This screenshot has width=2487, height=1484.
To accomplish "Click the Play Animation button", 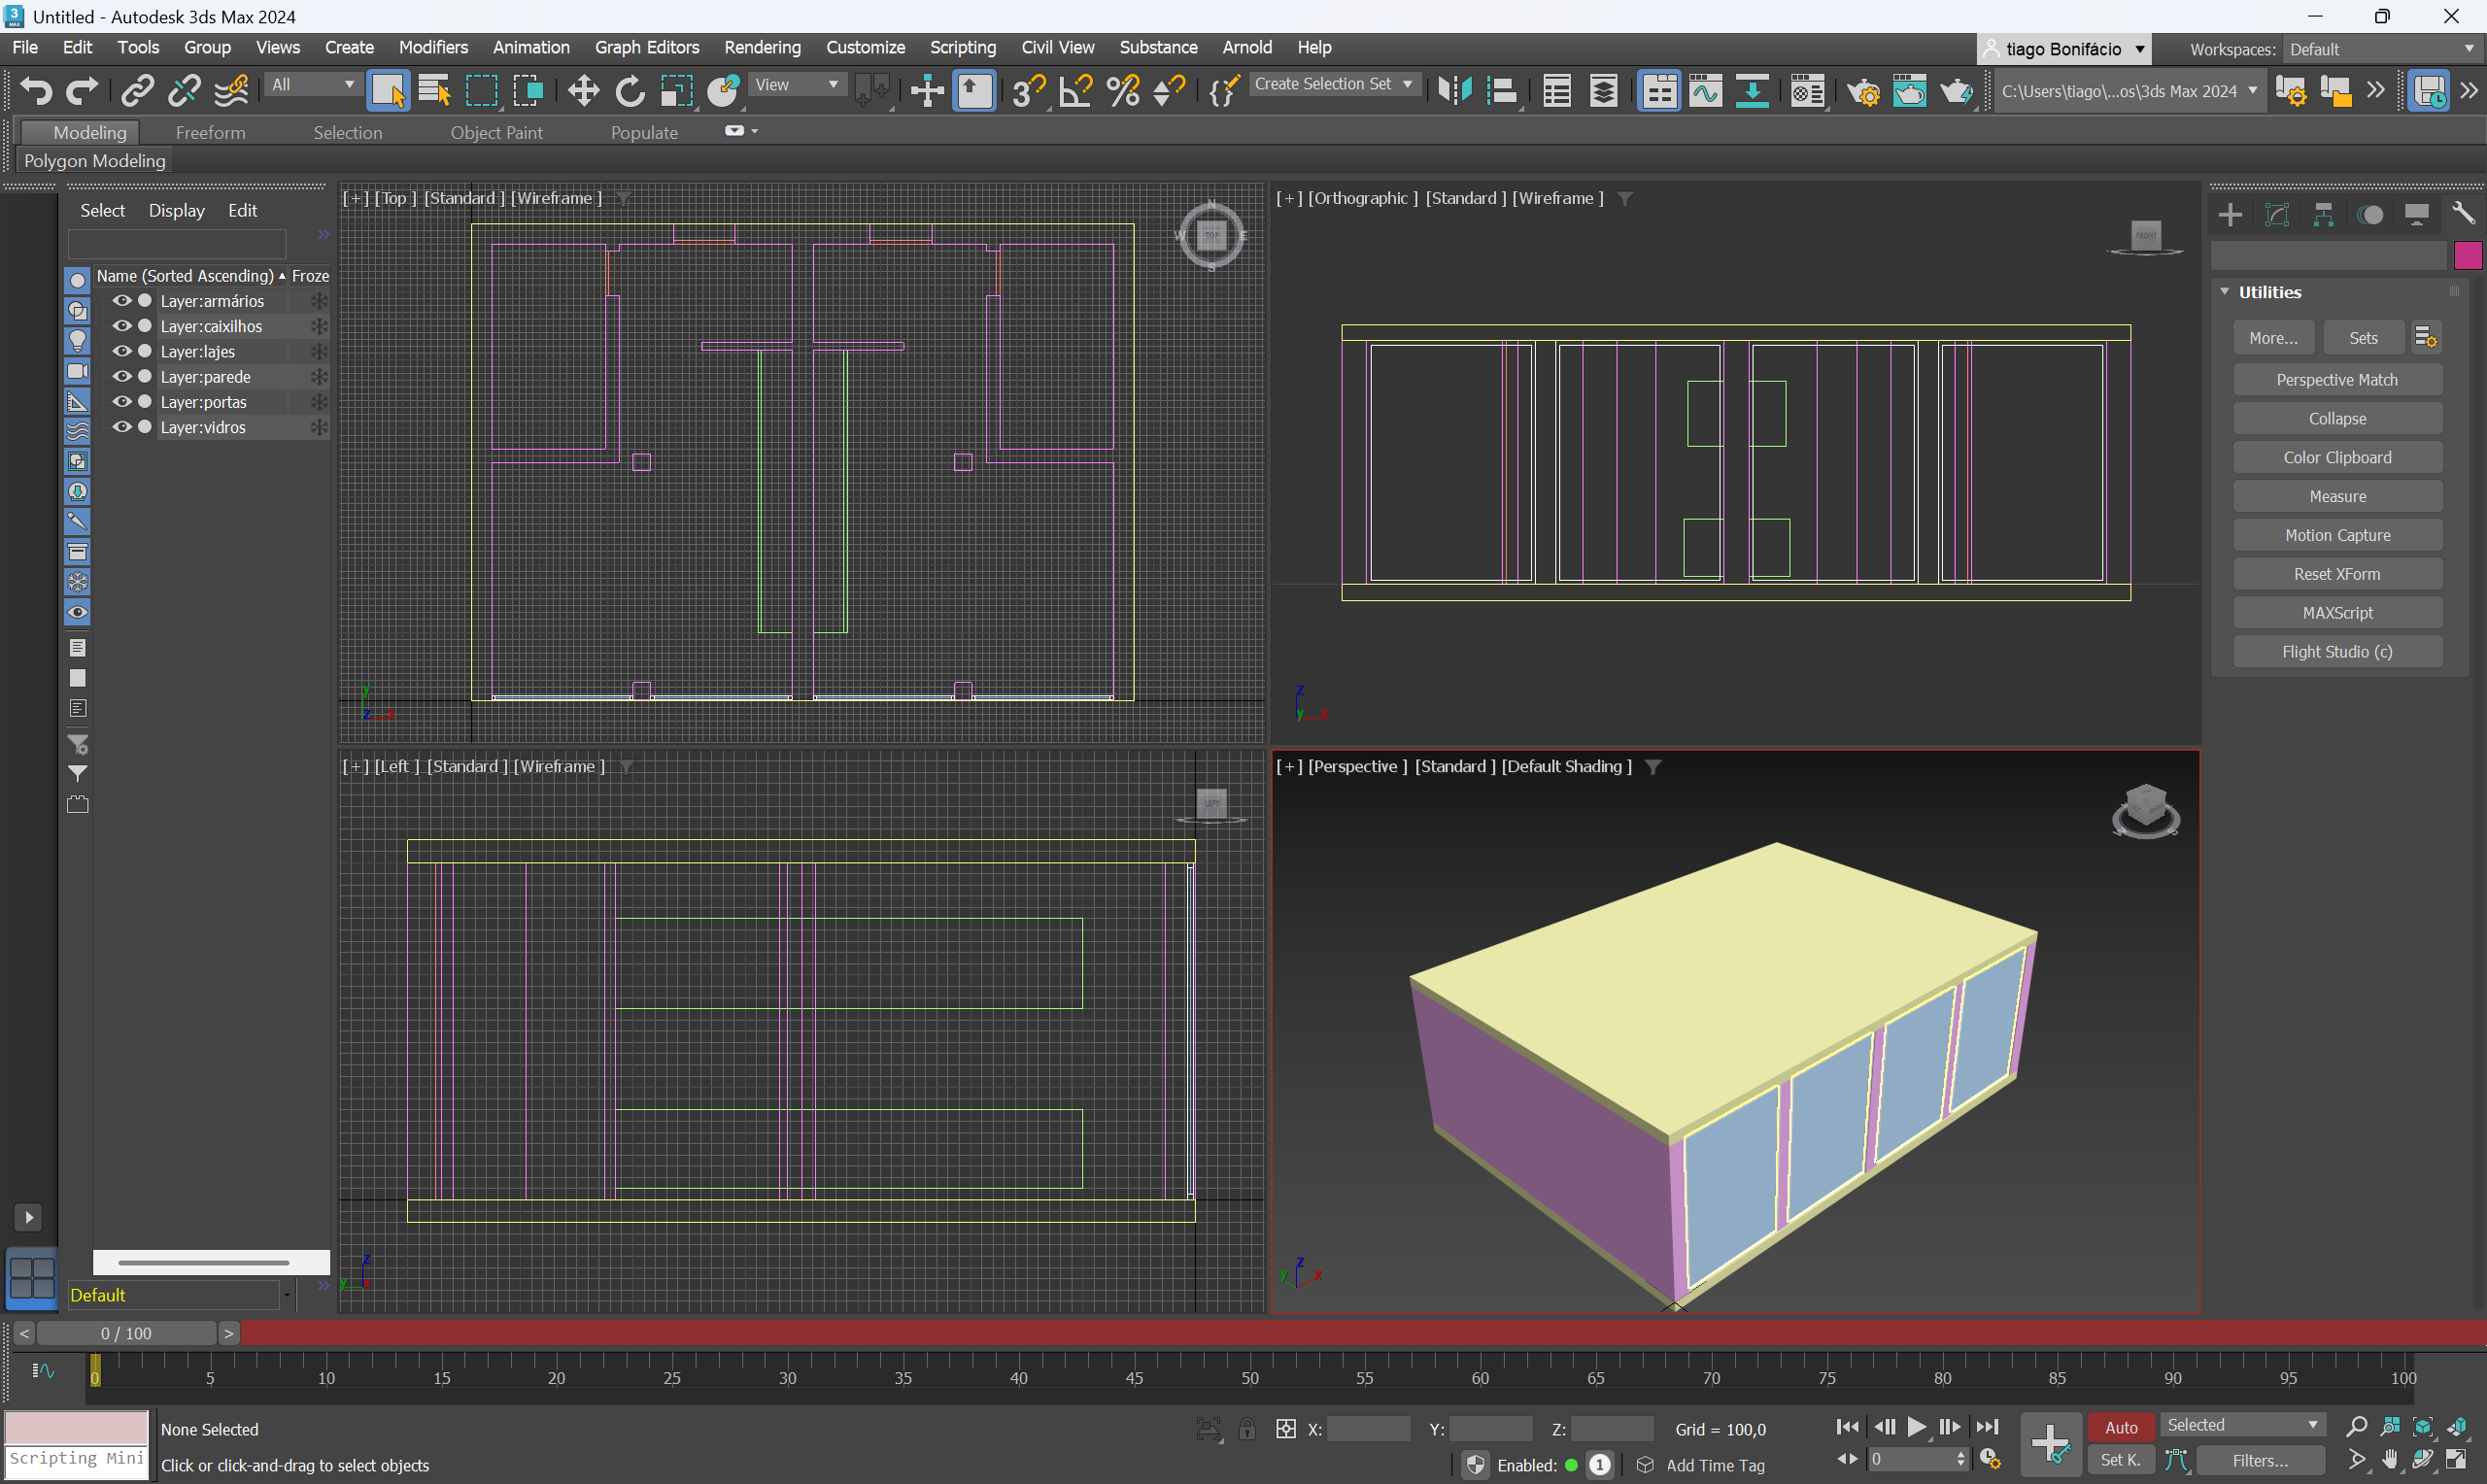I will pos(1916,1428).
